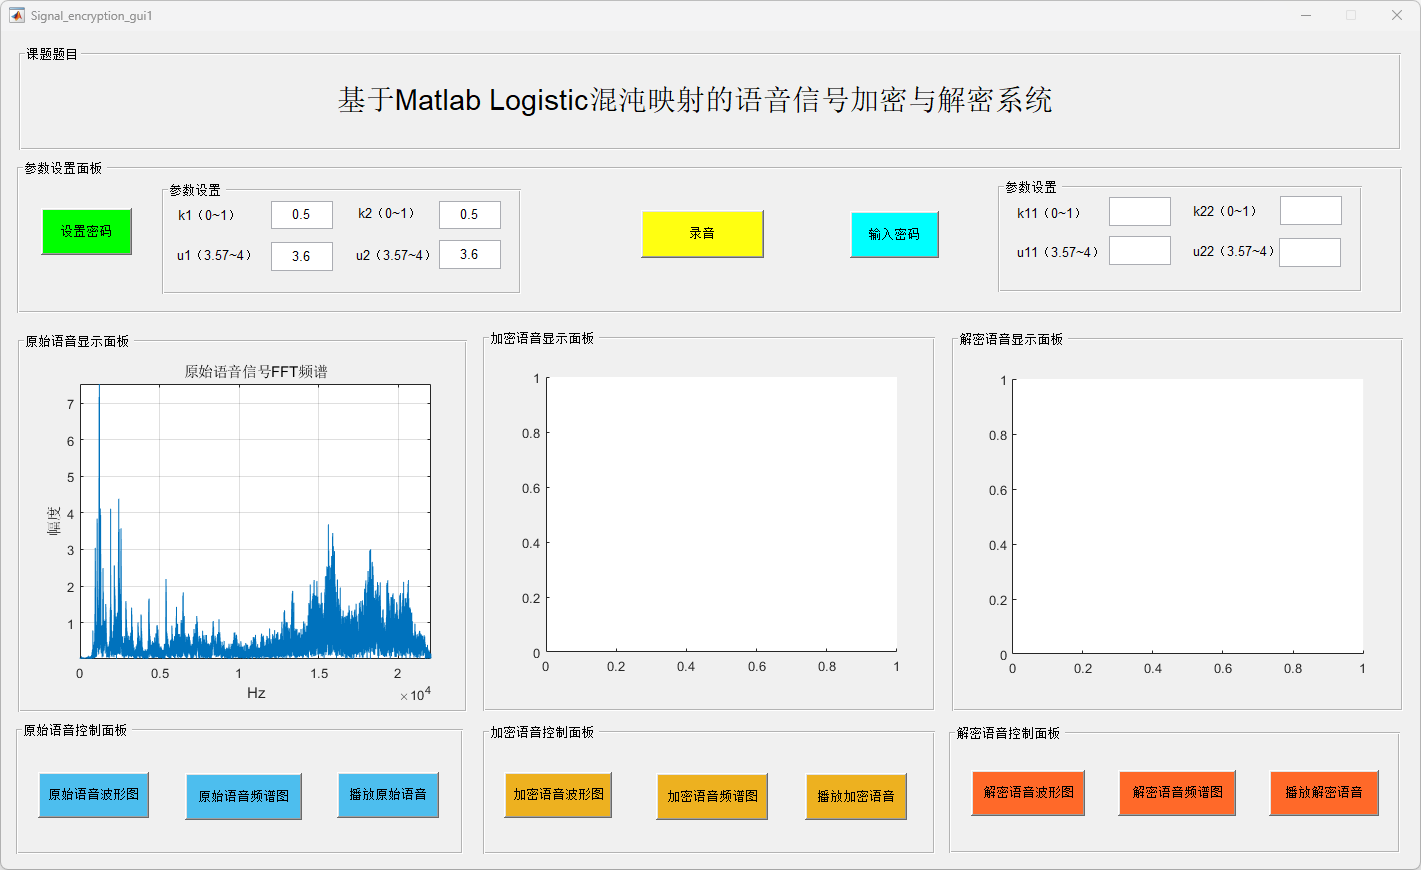Click the empty k22 input field
The width and height of the screenshot is (1421, 870).
click(1310, 211)
